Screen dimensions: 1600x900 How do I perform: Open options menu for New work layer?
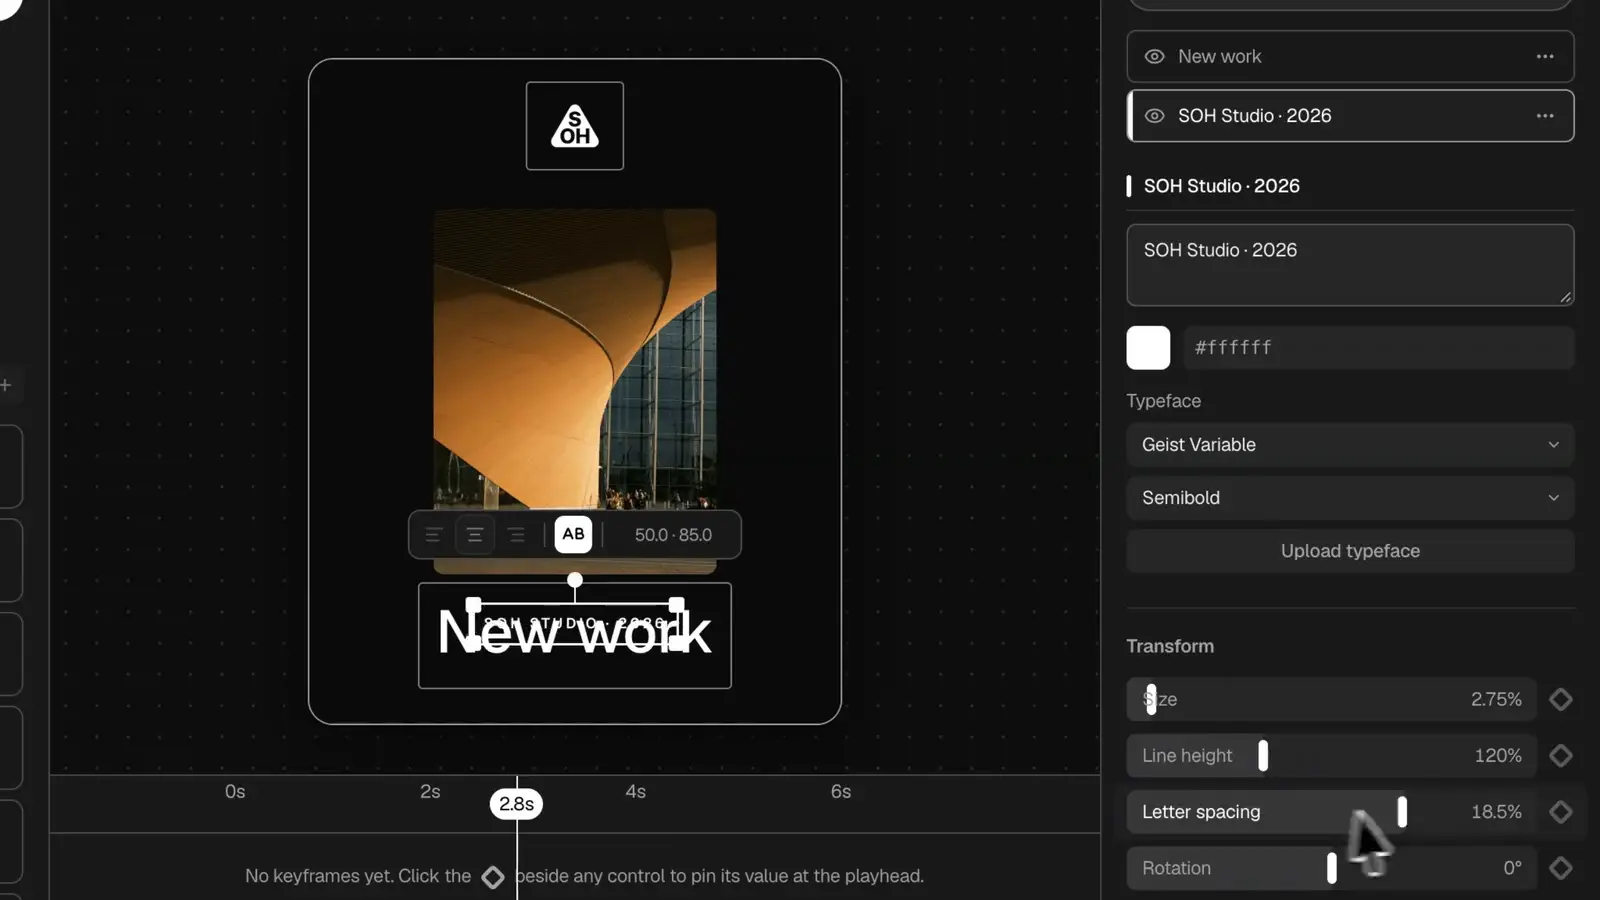point(1545,57)
